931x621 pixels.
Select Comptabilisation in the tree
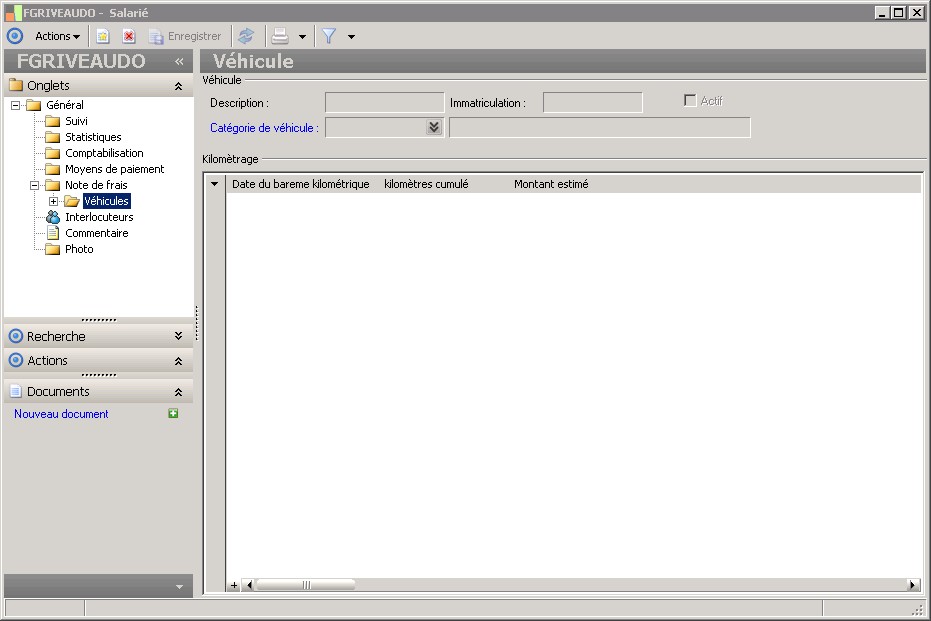(104, 153)
